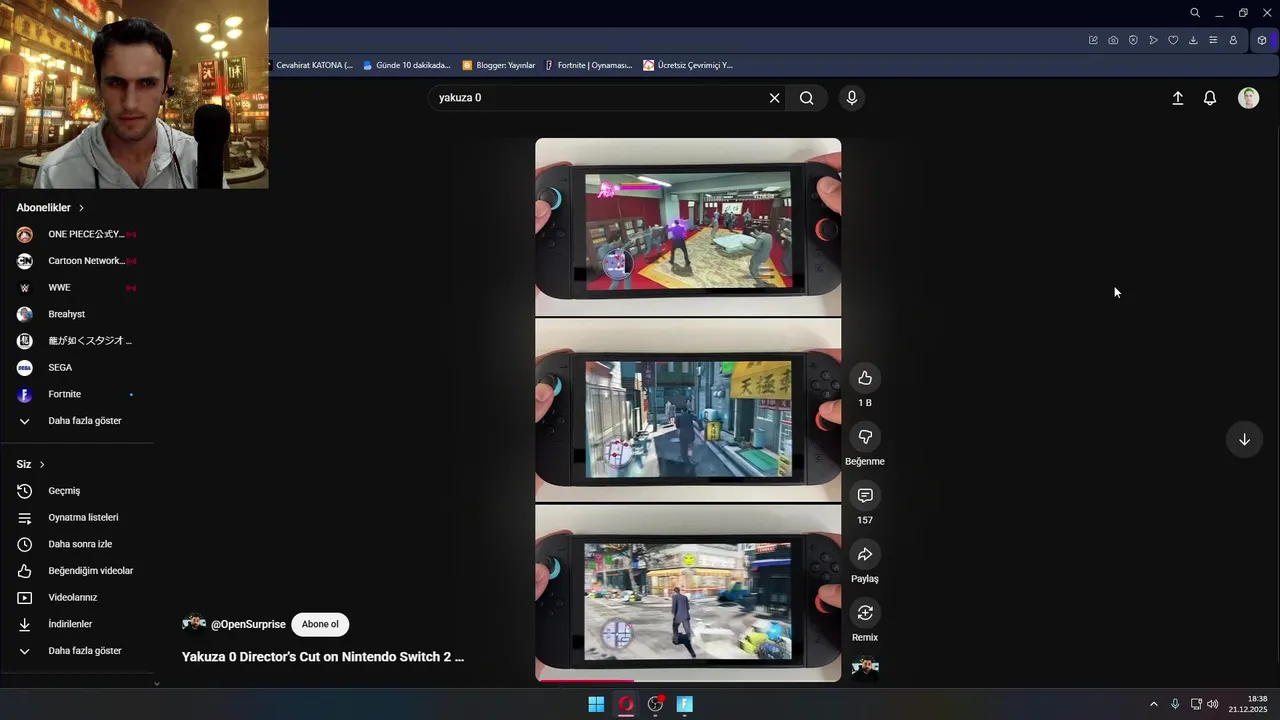Open the browser easy setup sliders icon
The height and width of the screenshot is (720, 1280).
point(1213,40)
